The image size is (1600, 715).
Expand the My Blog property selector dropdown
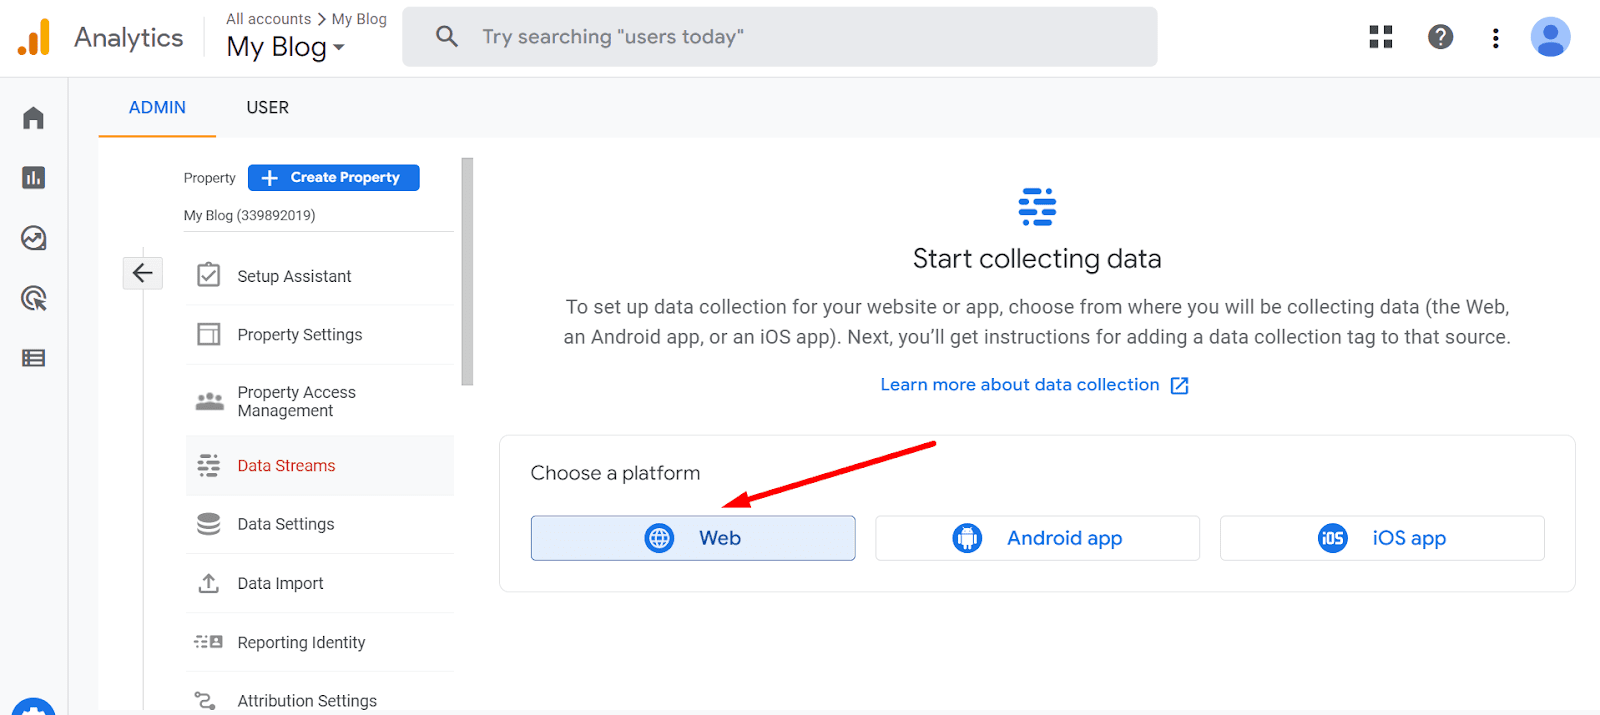point(285,47)
